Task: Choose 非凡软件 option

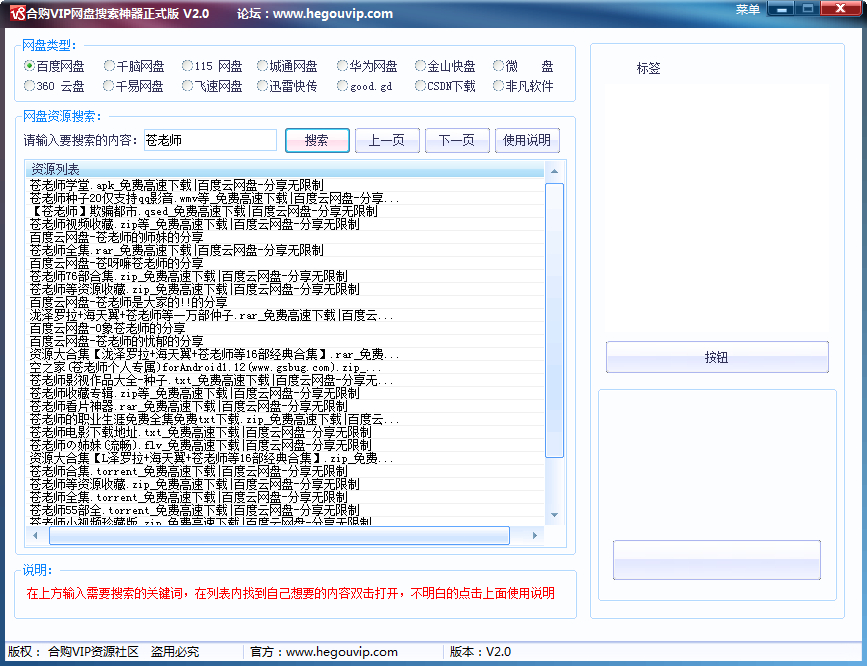Action: [x=523, y=86]
